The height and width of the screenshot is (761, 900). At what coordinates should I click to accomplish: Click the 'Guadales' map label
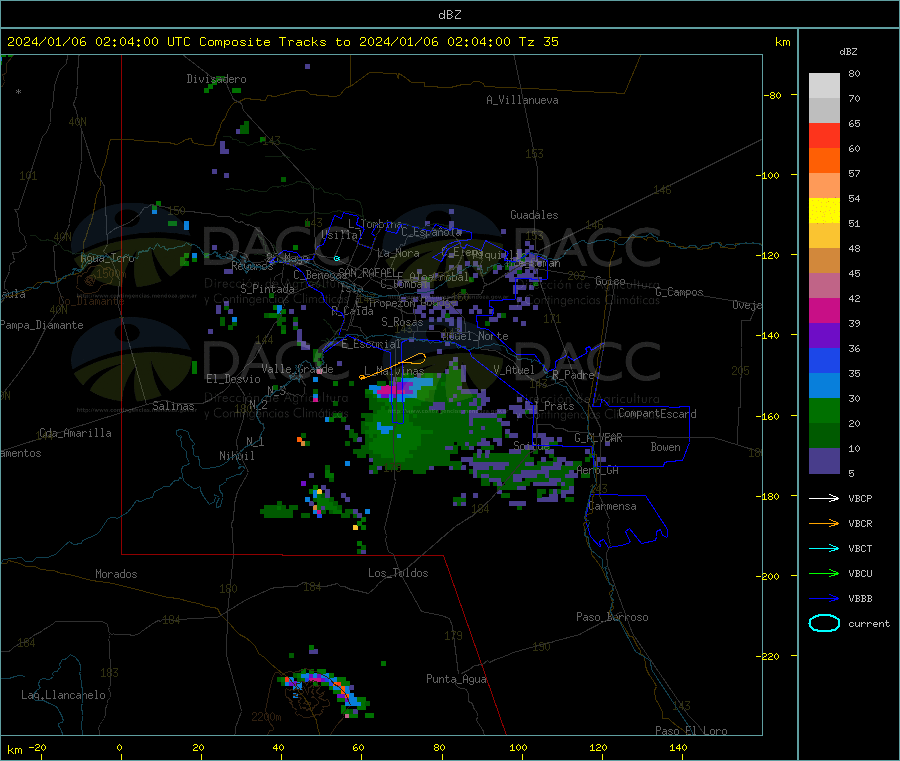pos(534,215)
